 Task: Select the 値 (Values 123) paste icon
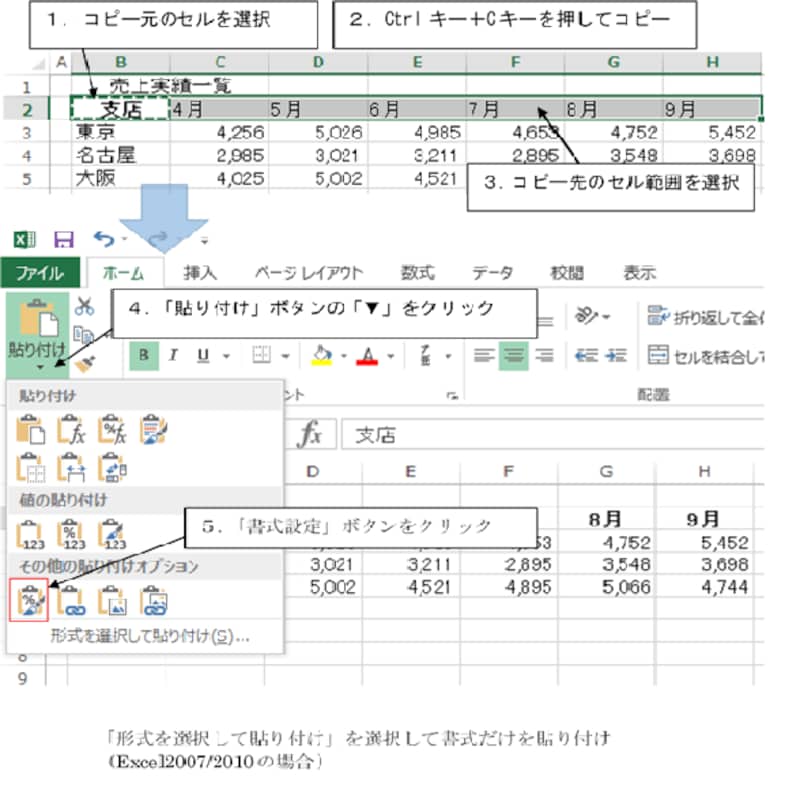pyautogui.click(x=28, y=534)
